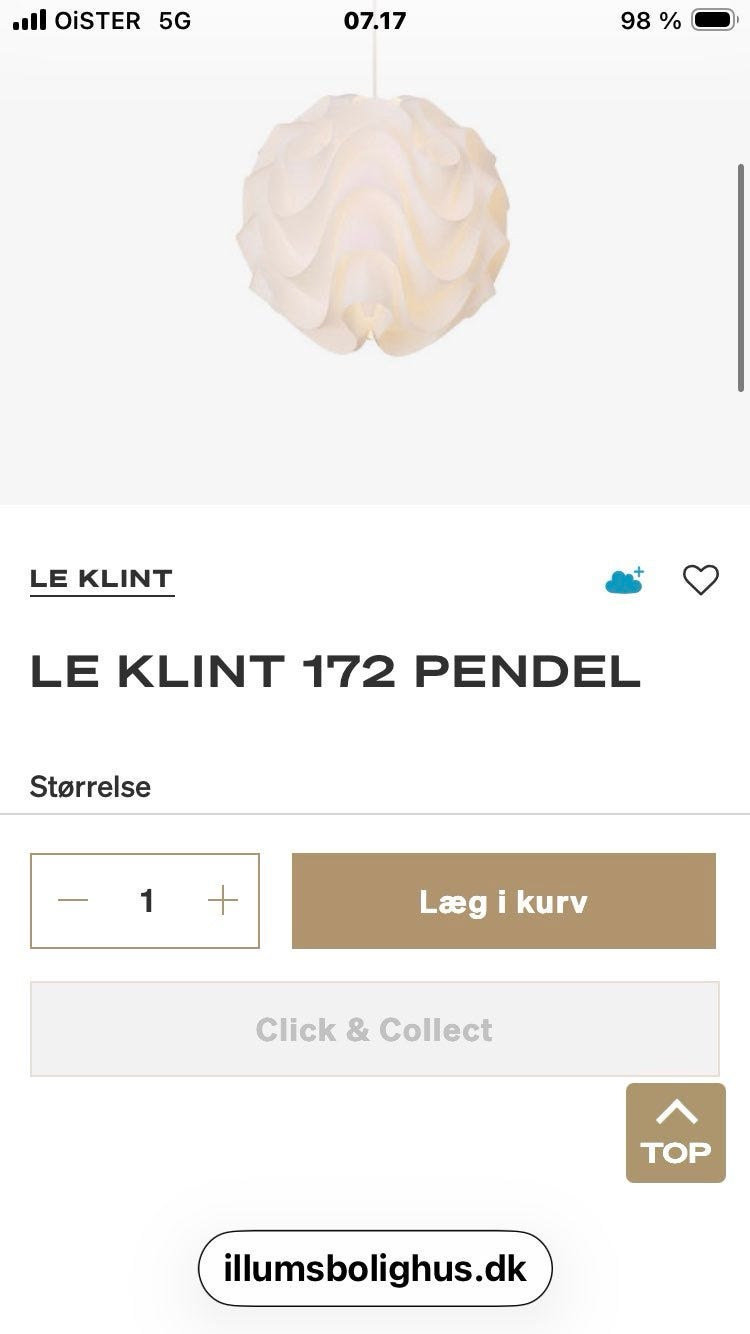This screenshot has height=1334, width=750.
Task: Tap the 07.17 clock in status bar
Action: [374, 21]
